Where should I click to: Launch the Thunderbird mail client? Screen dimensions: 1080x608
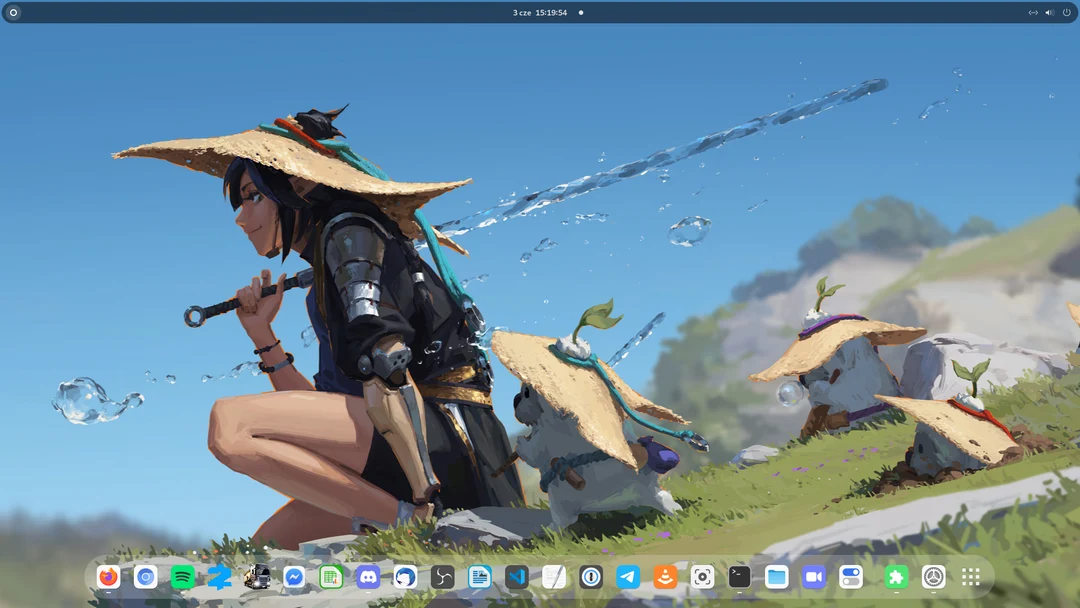[405, 577]
